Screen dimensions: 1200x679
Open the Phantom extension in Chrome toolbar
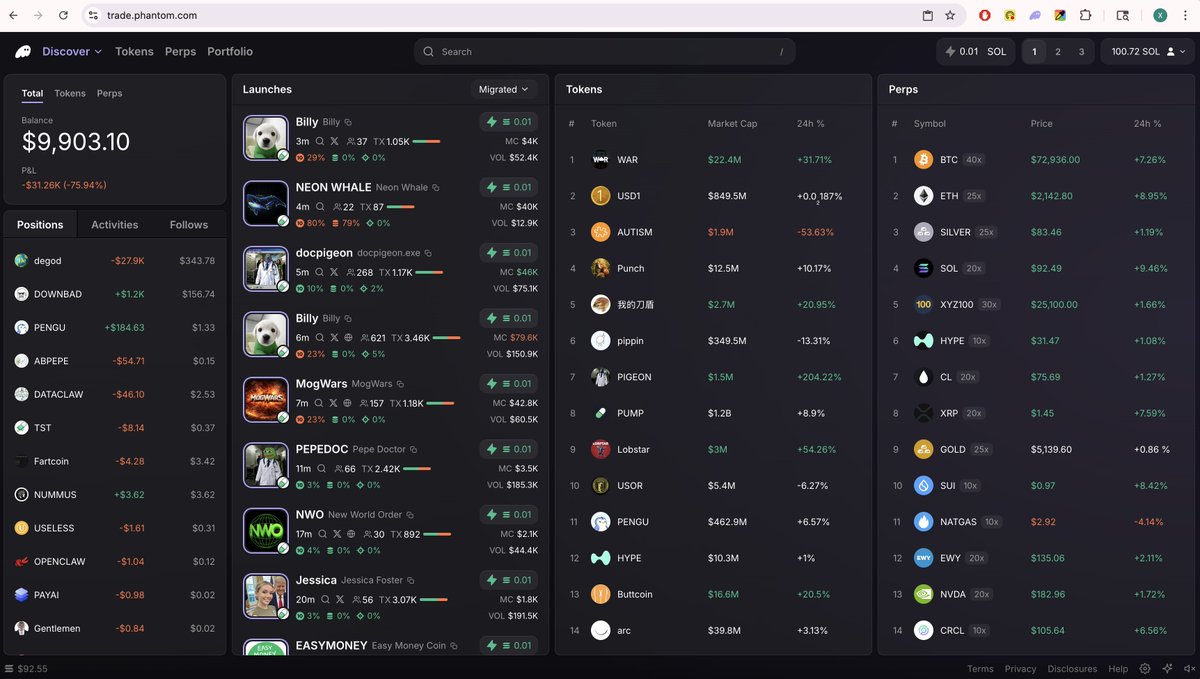pos(1035,16)
